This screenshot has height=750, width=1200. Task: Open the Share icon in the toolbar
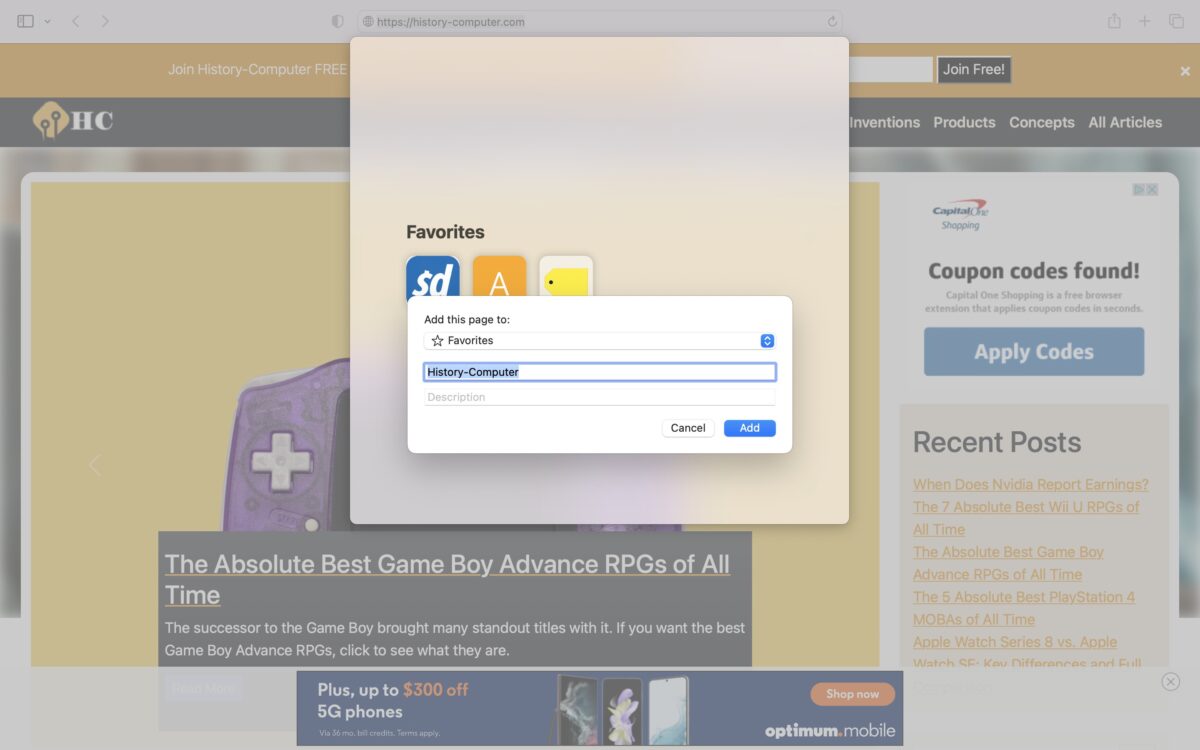pos(1114,21)
